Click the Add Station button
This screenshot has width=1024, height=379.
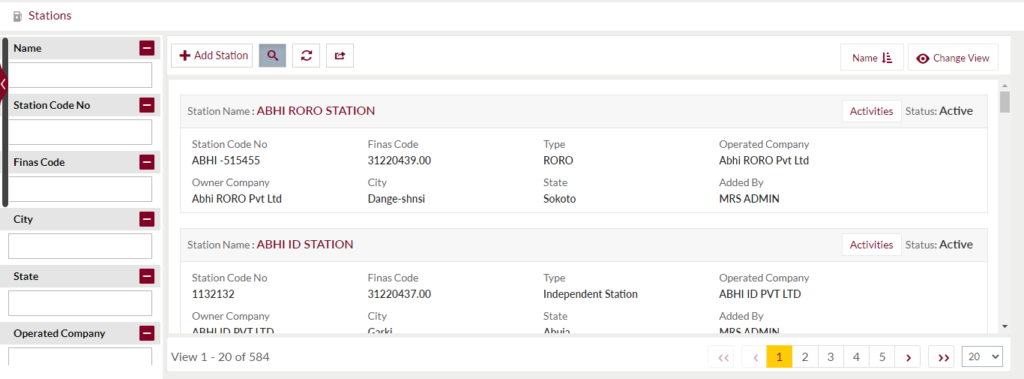tap(212, 56)
